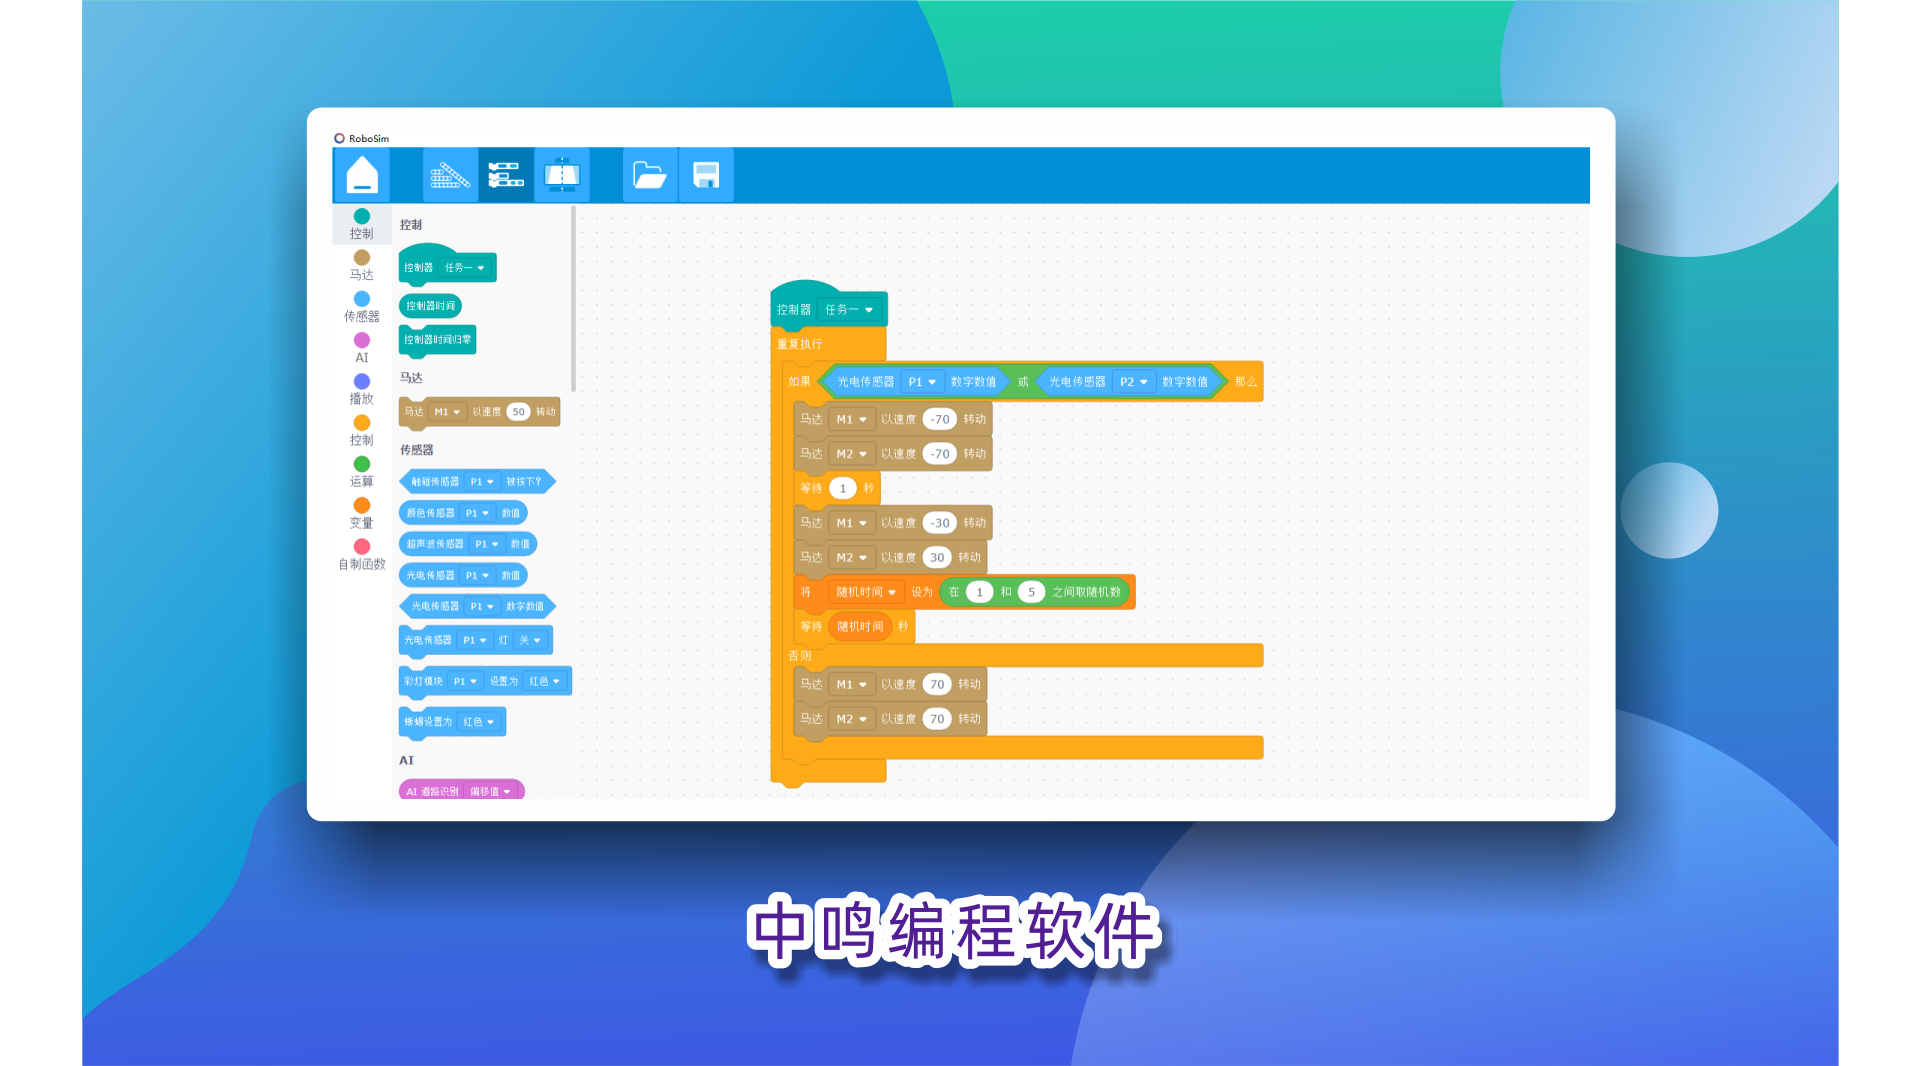Select the orange 控制 block category
This screenshot has width=1921, height=1066.
click(362, 431)
